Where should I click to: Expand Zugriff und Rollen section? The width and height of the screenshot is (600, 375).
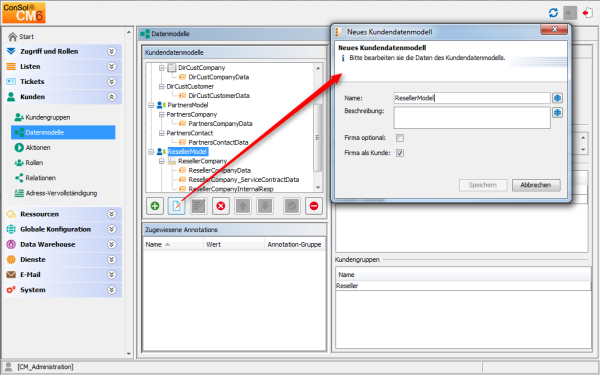click(x=111, y=51)
